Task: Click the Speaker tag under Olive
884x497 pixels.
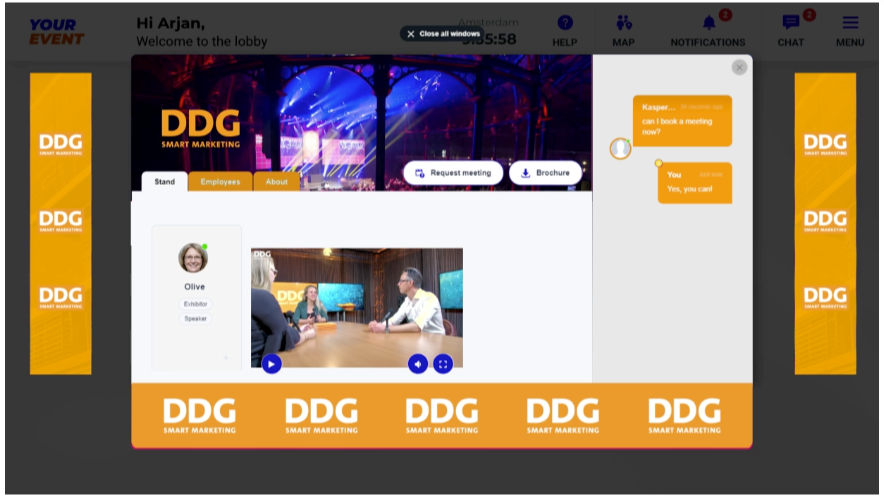Action: (x=195, y=319)
